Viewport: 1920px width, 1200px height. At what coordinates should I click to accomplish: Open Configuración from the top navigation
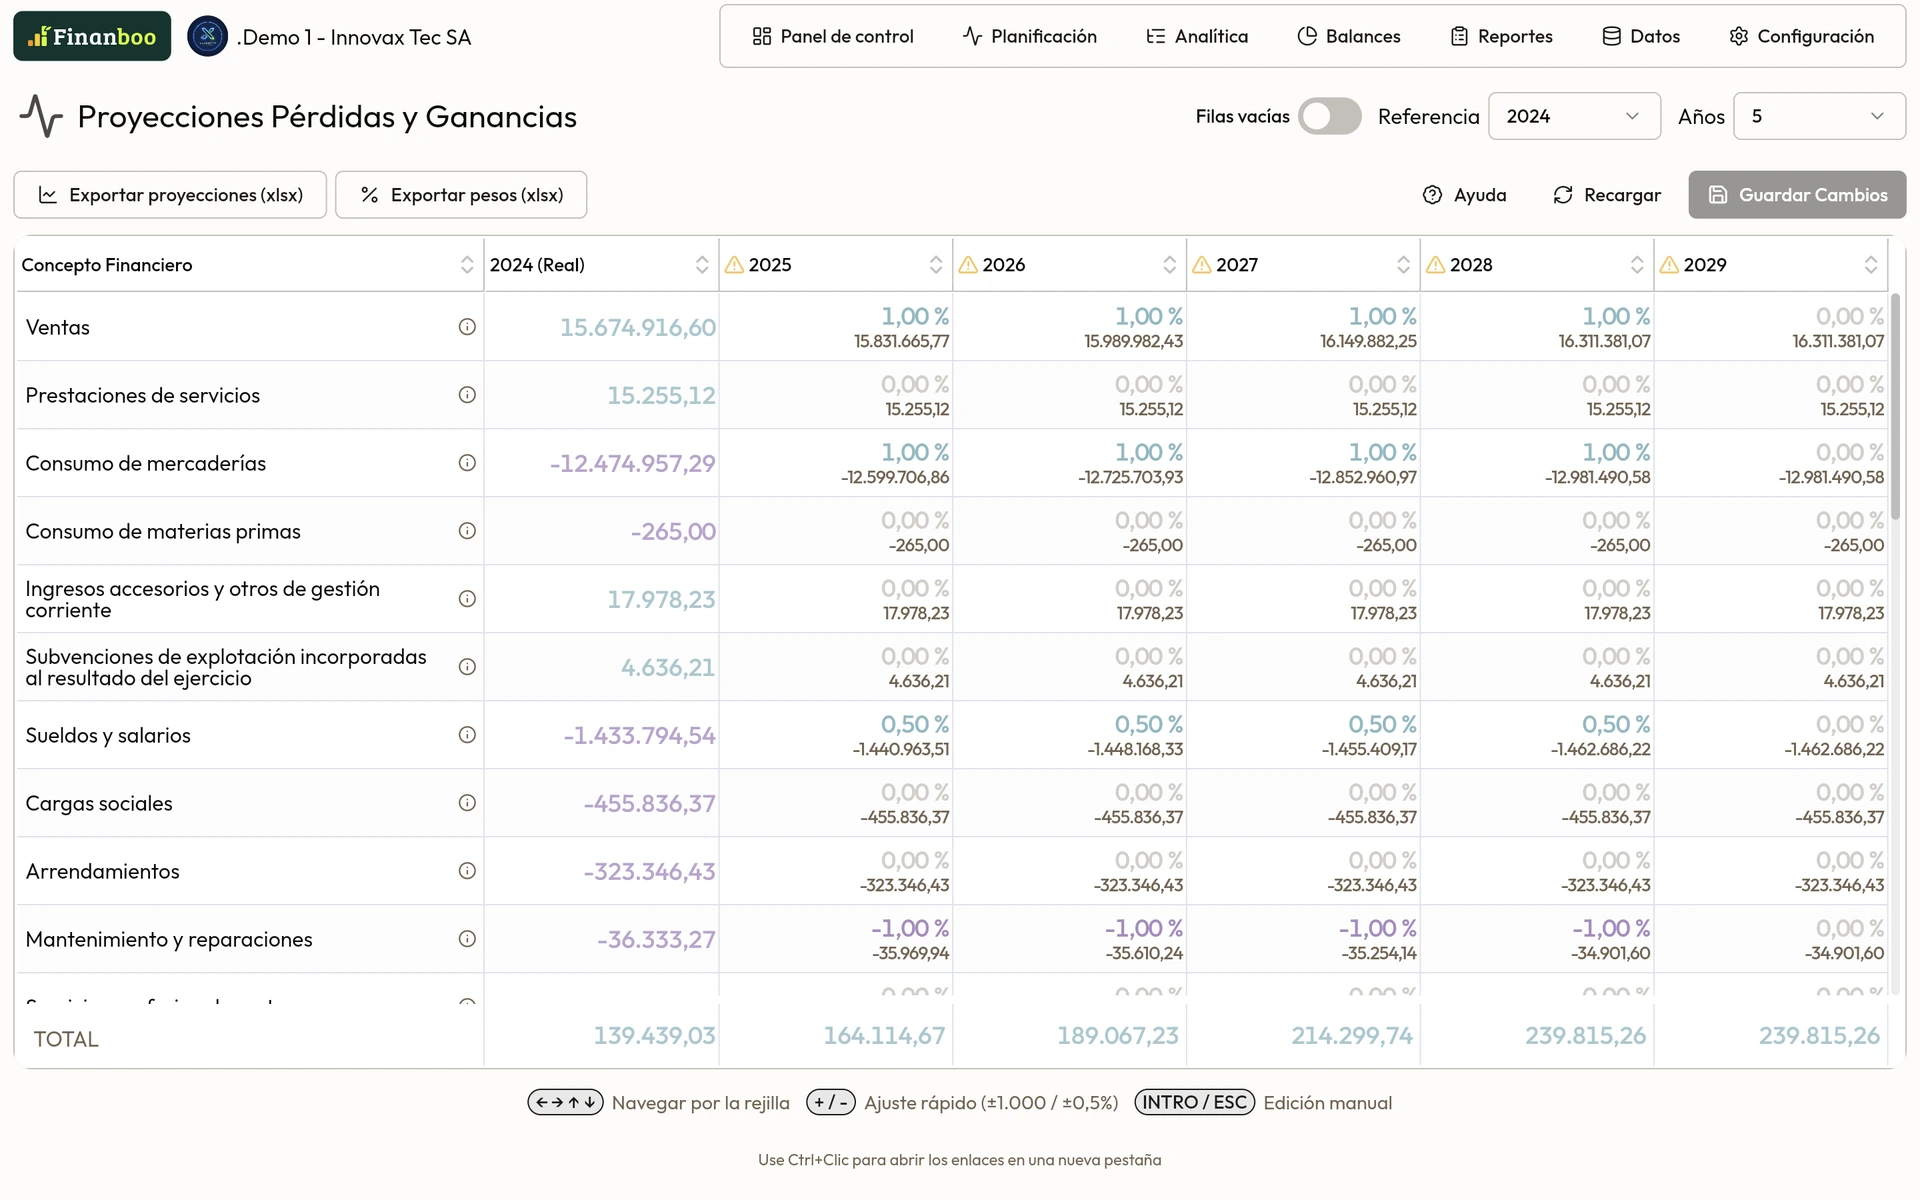point(1801,37)
